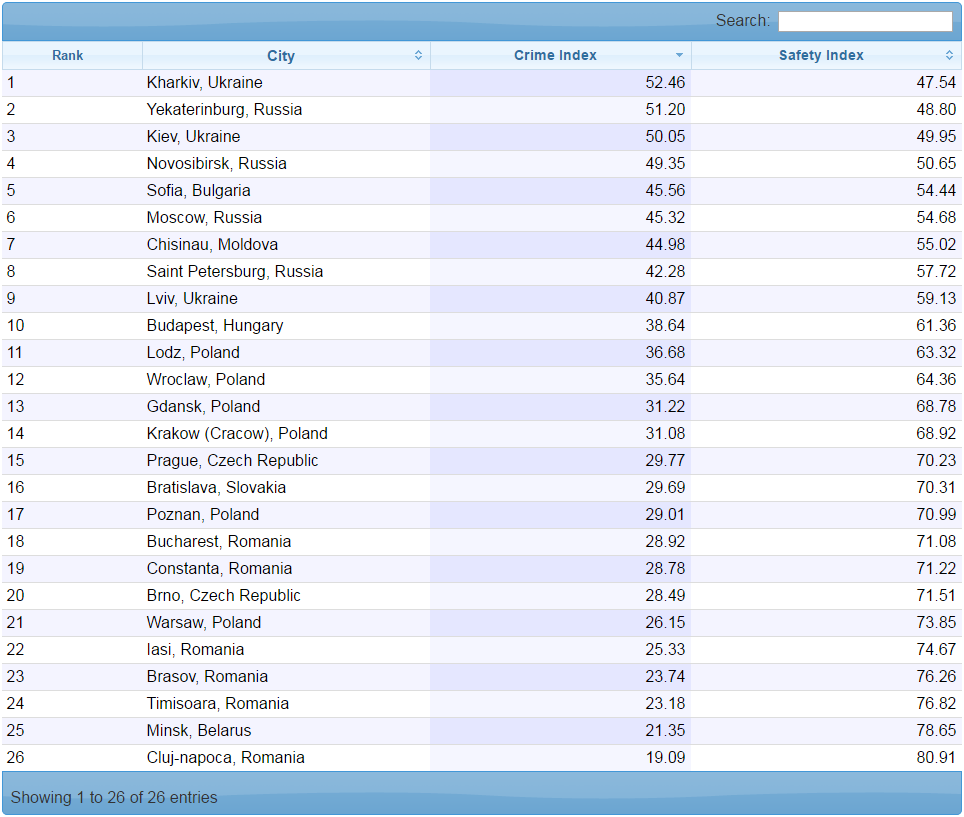
Task: Focus the Search input field
Action: [865, 21]
